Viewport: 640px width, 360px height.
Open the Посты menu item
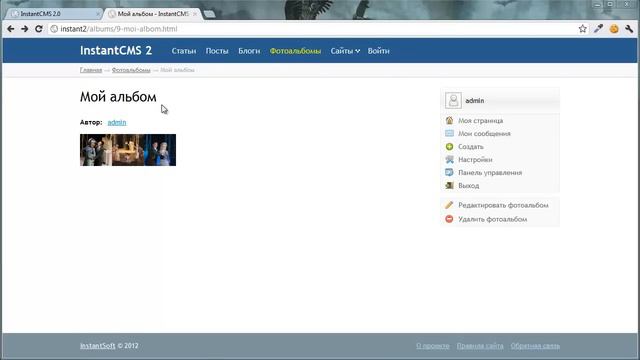[x=217, y=51]
